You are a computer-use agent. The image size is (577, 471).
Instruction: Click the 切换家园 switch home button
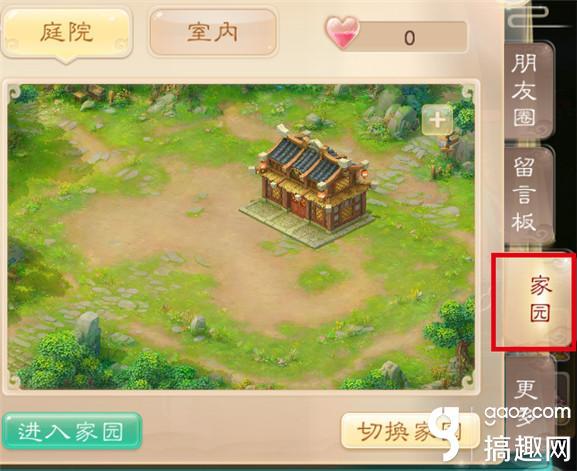[408, 431]
